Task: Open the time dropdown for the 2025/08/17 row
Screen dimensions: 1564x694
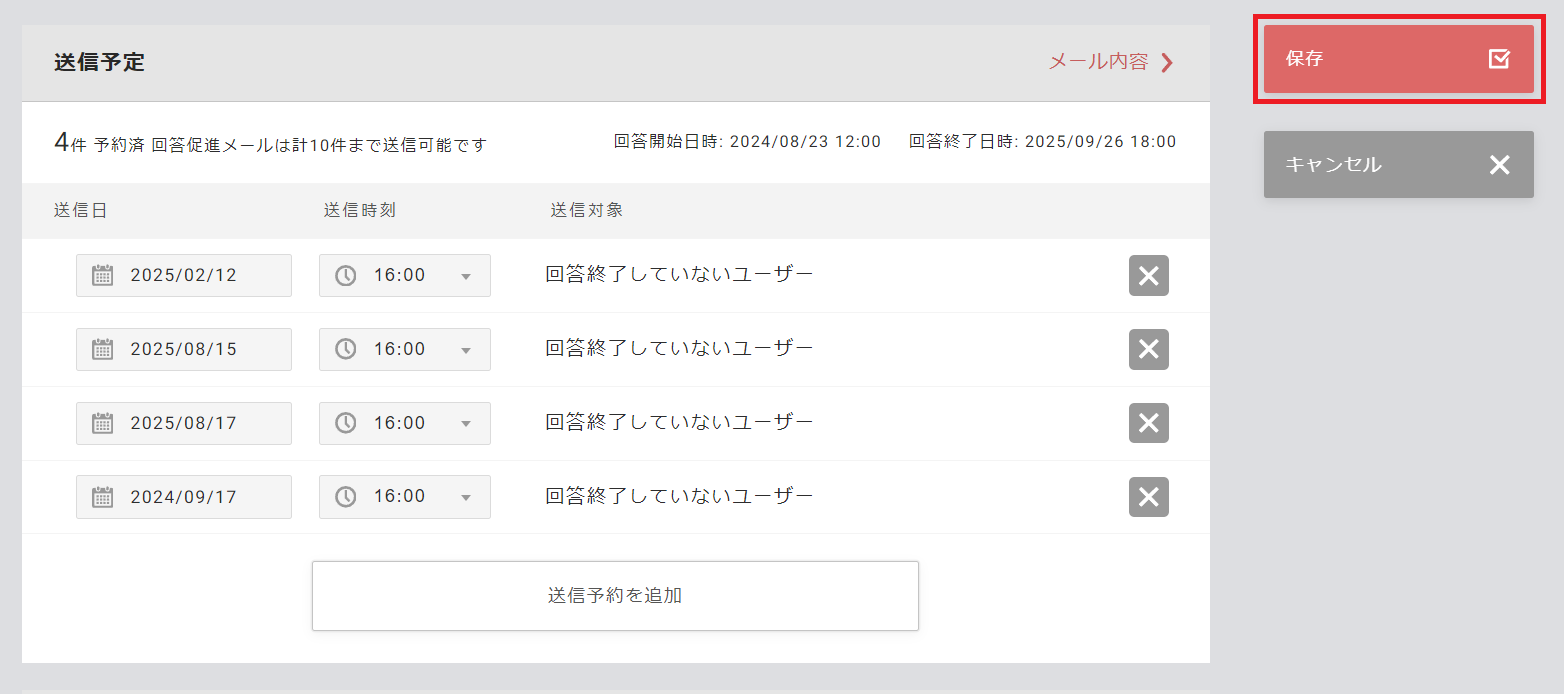Action: coord(467,423)
